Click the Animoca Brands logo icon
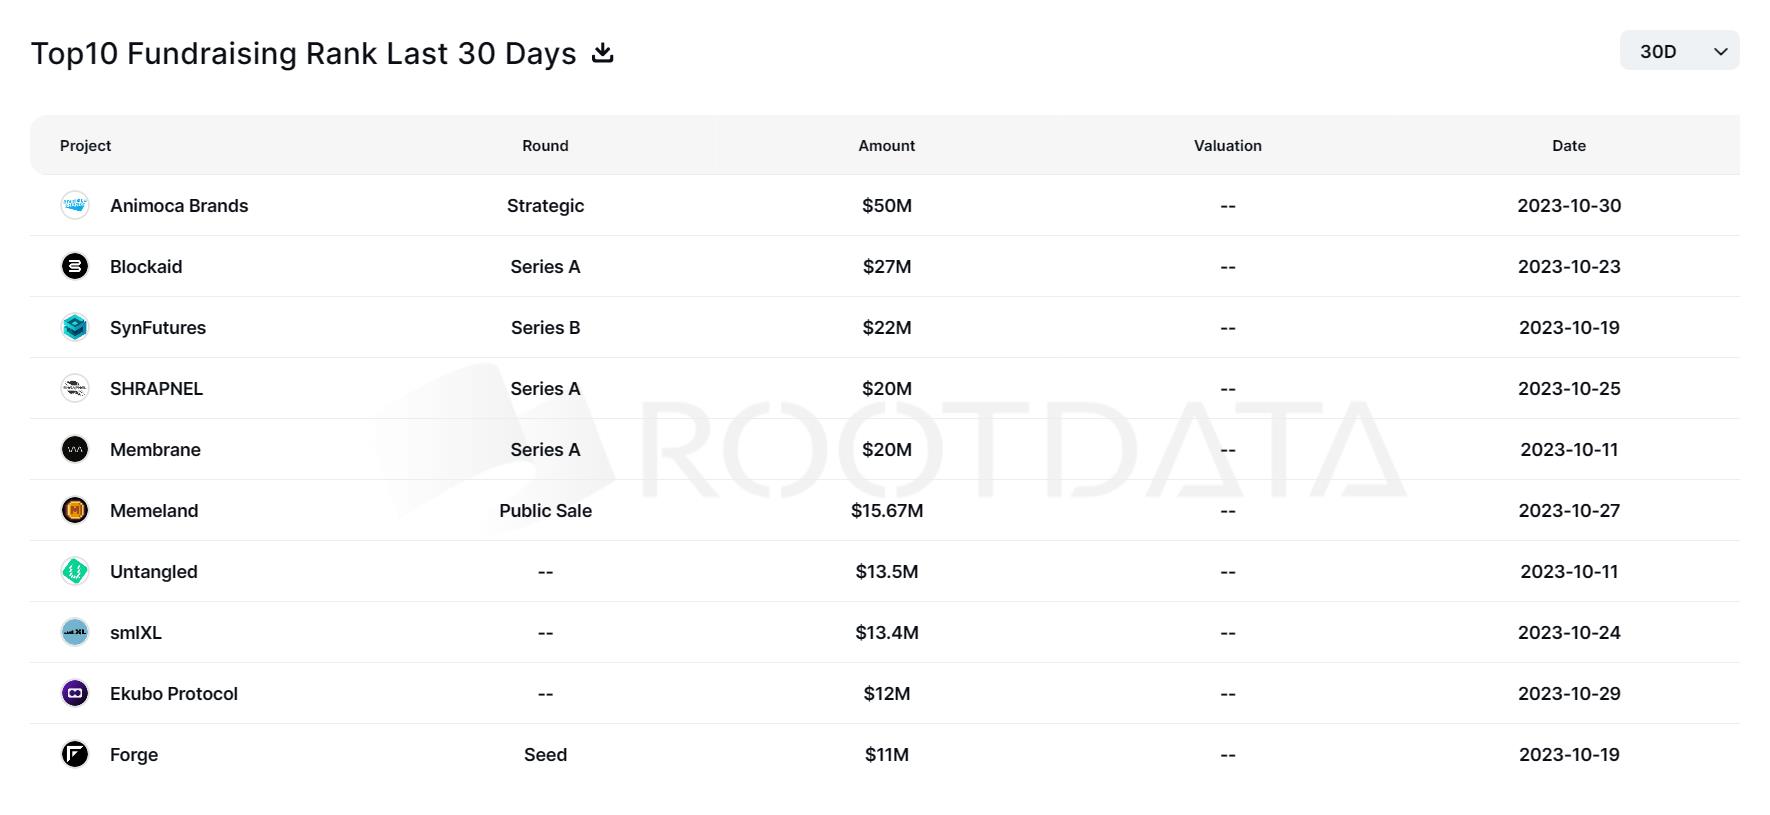Viewport: 1770px width, 815px height. [x=75, y=205]
